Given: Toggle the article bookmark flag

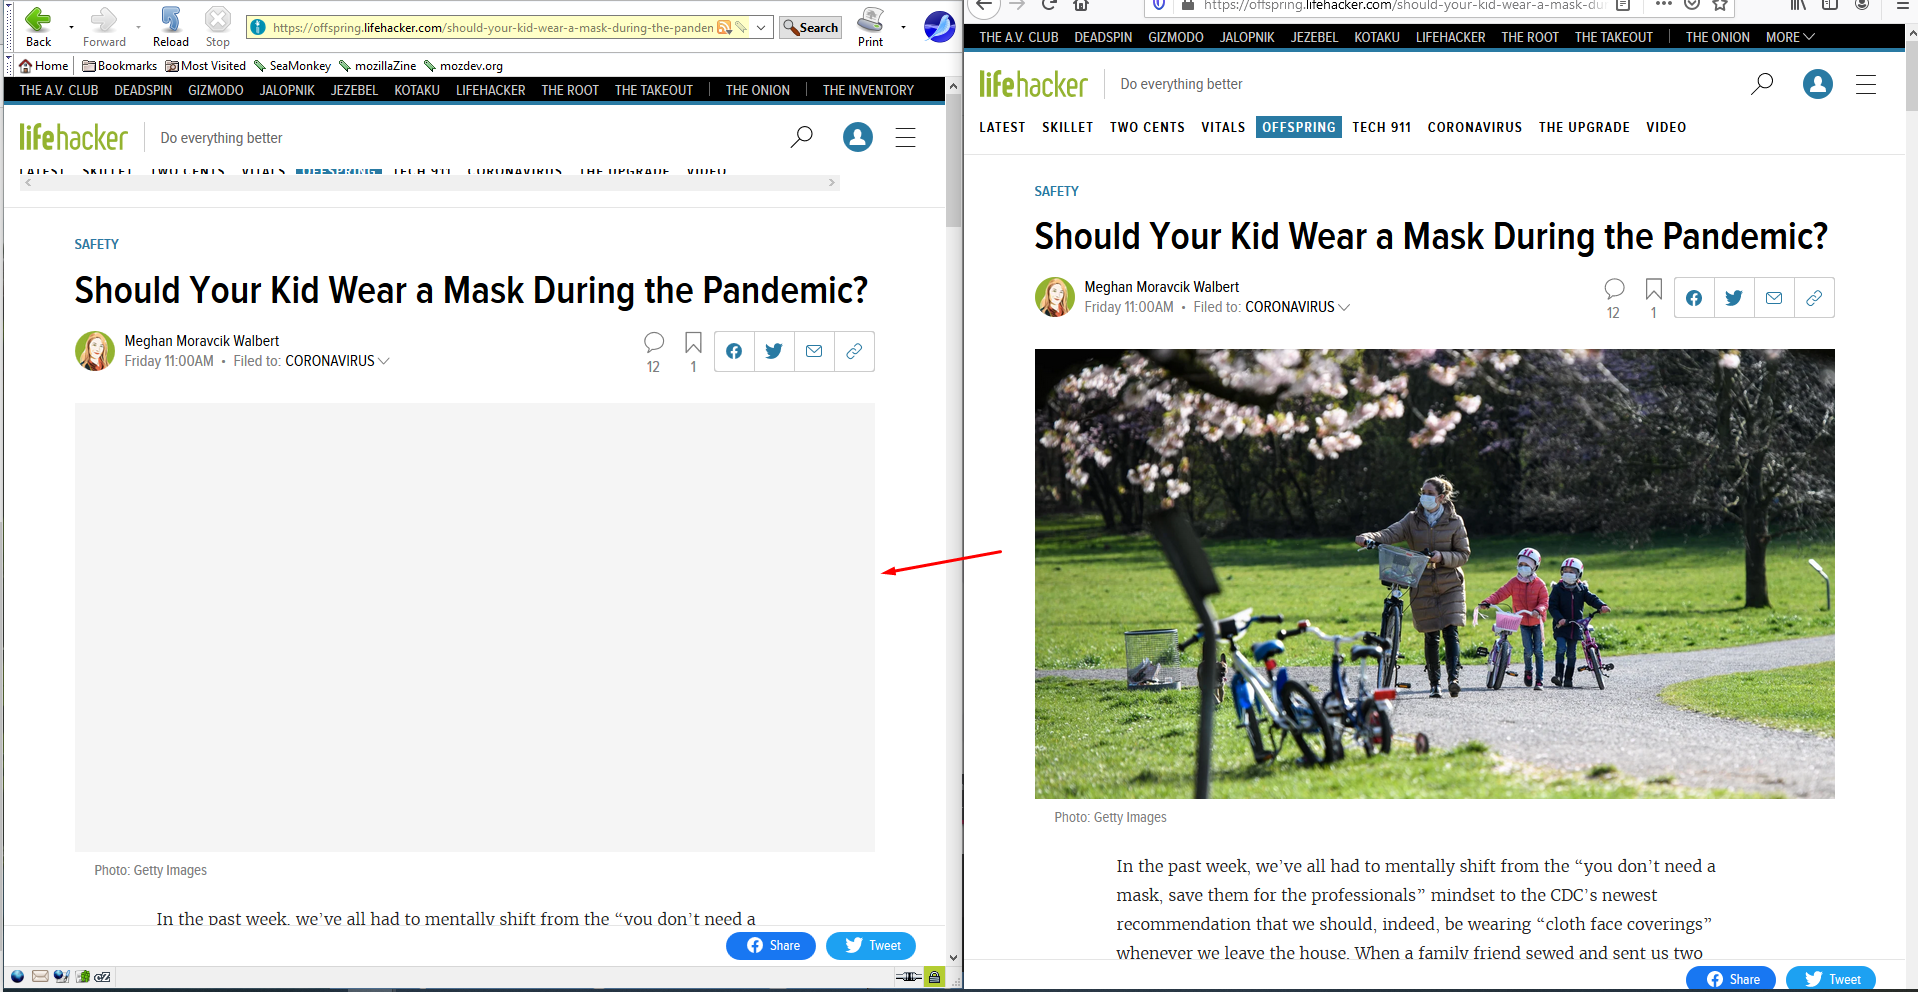Looking at the screenshot, I should tap(1653, 289).
